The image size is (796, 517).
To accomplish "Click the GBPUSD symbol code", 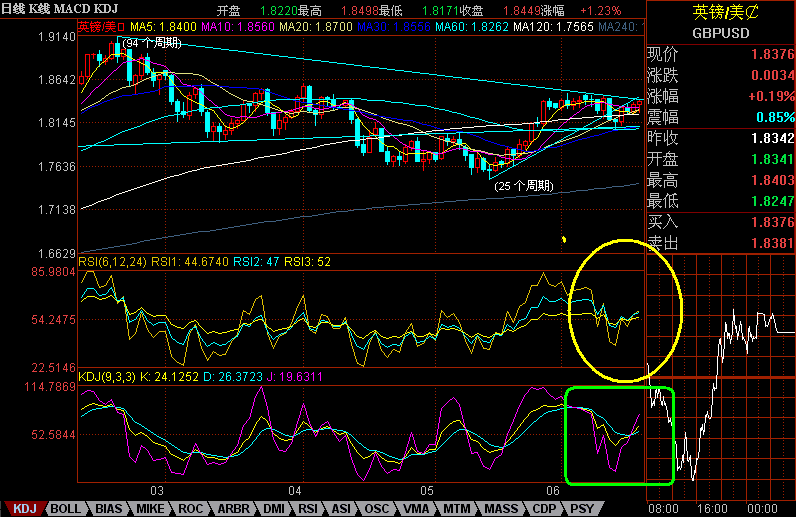I will point(721,32).
